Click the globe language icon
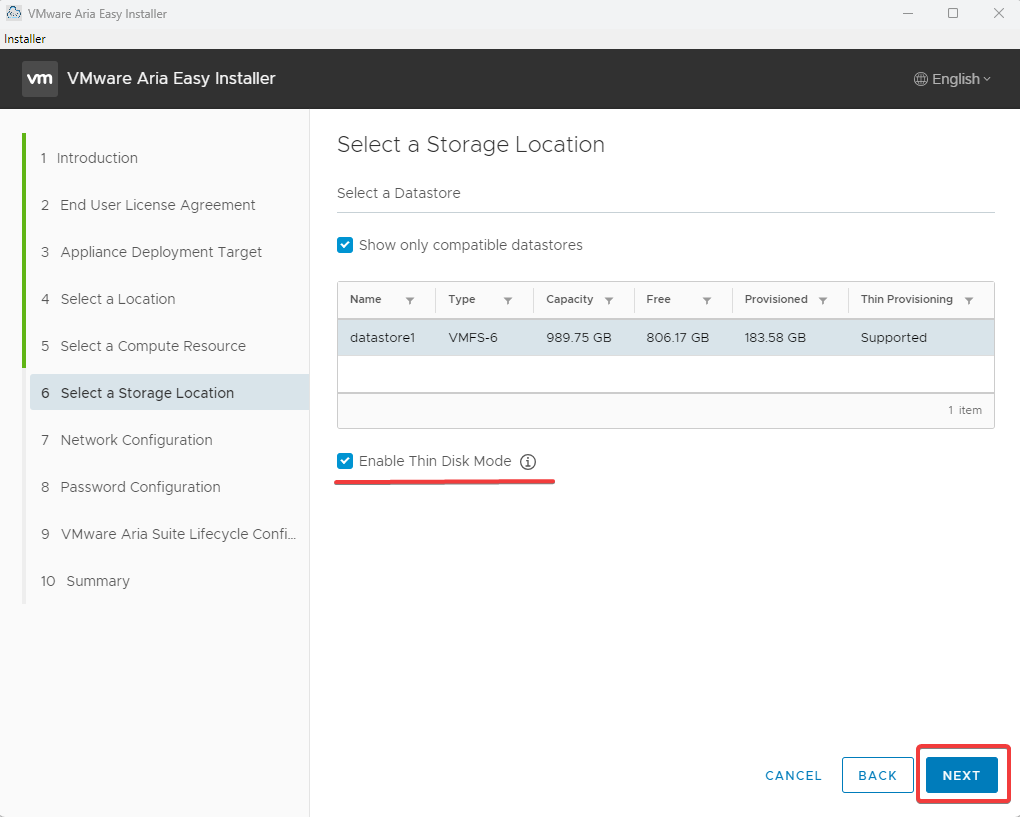The width and height of the screenshot is (1020, 817). [920, 79]
